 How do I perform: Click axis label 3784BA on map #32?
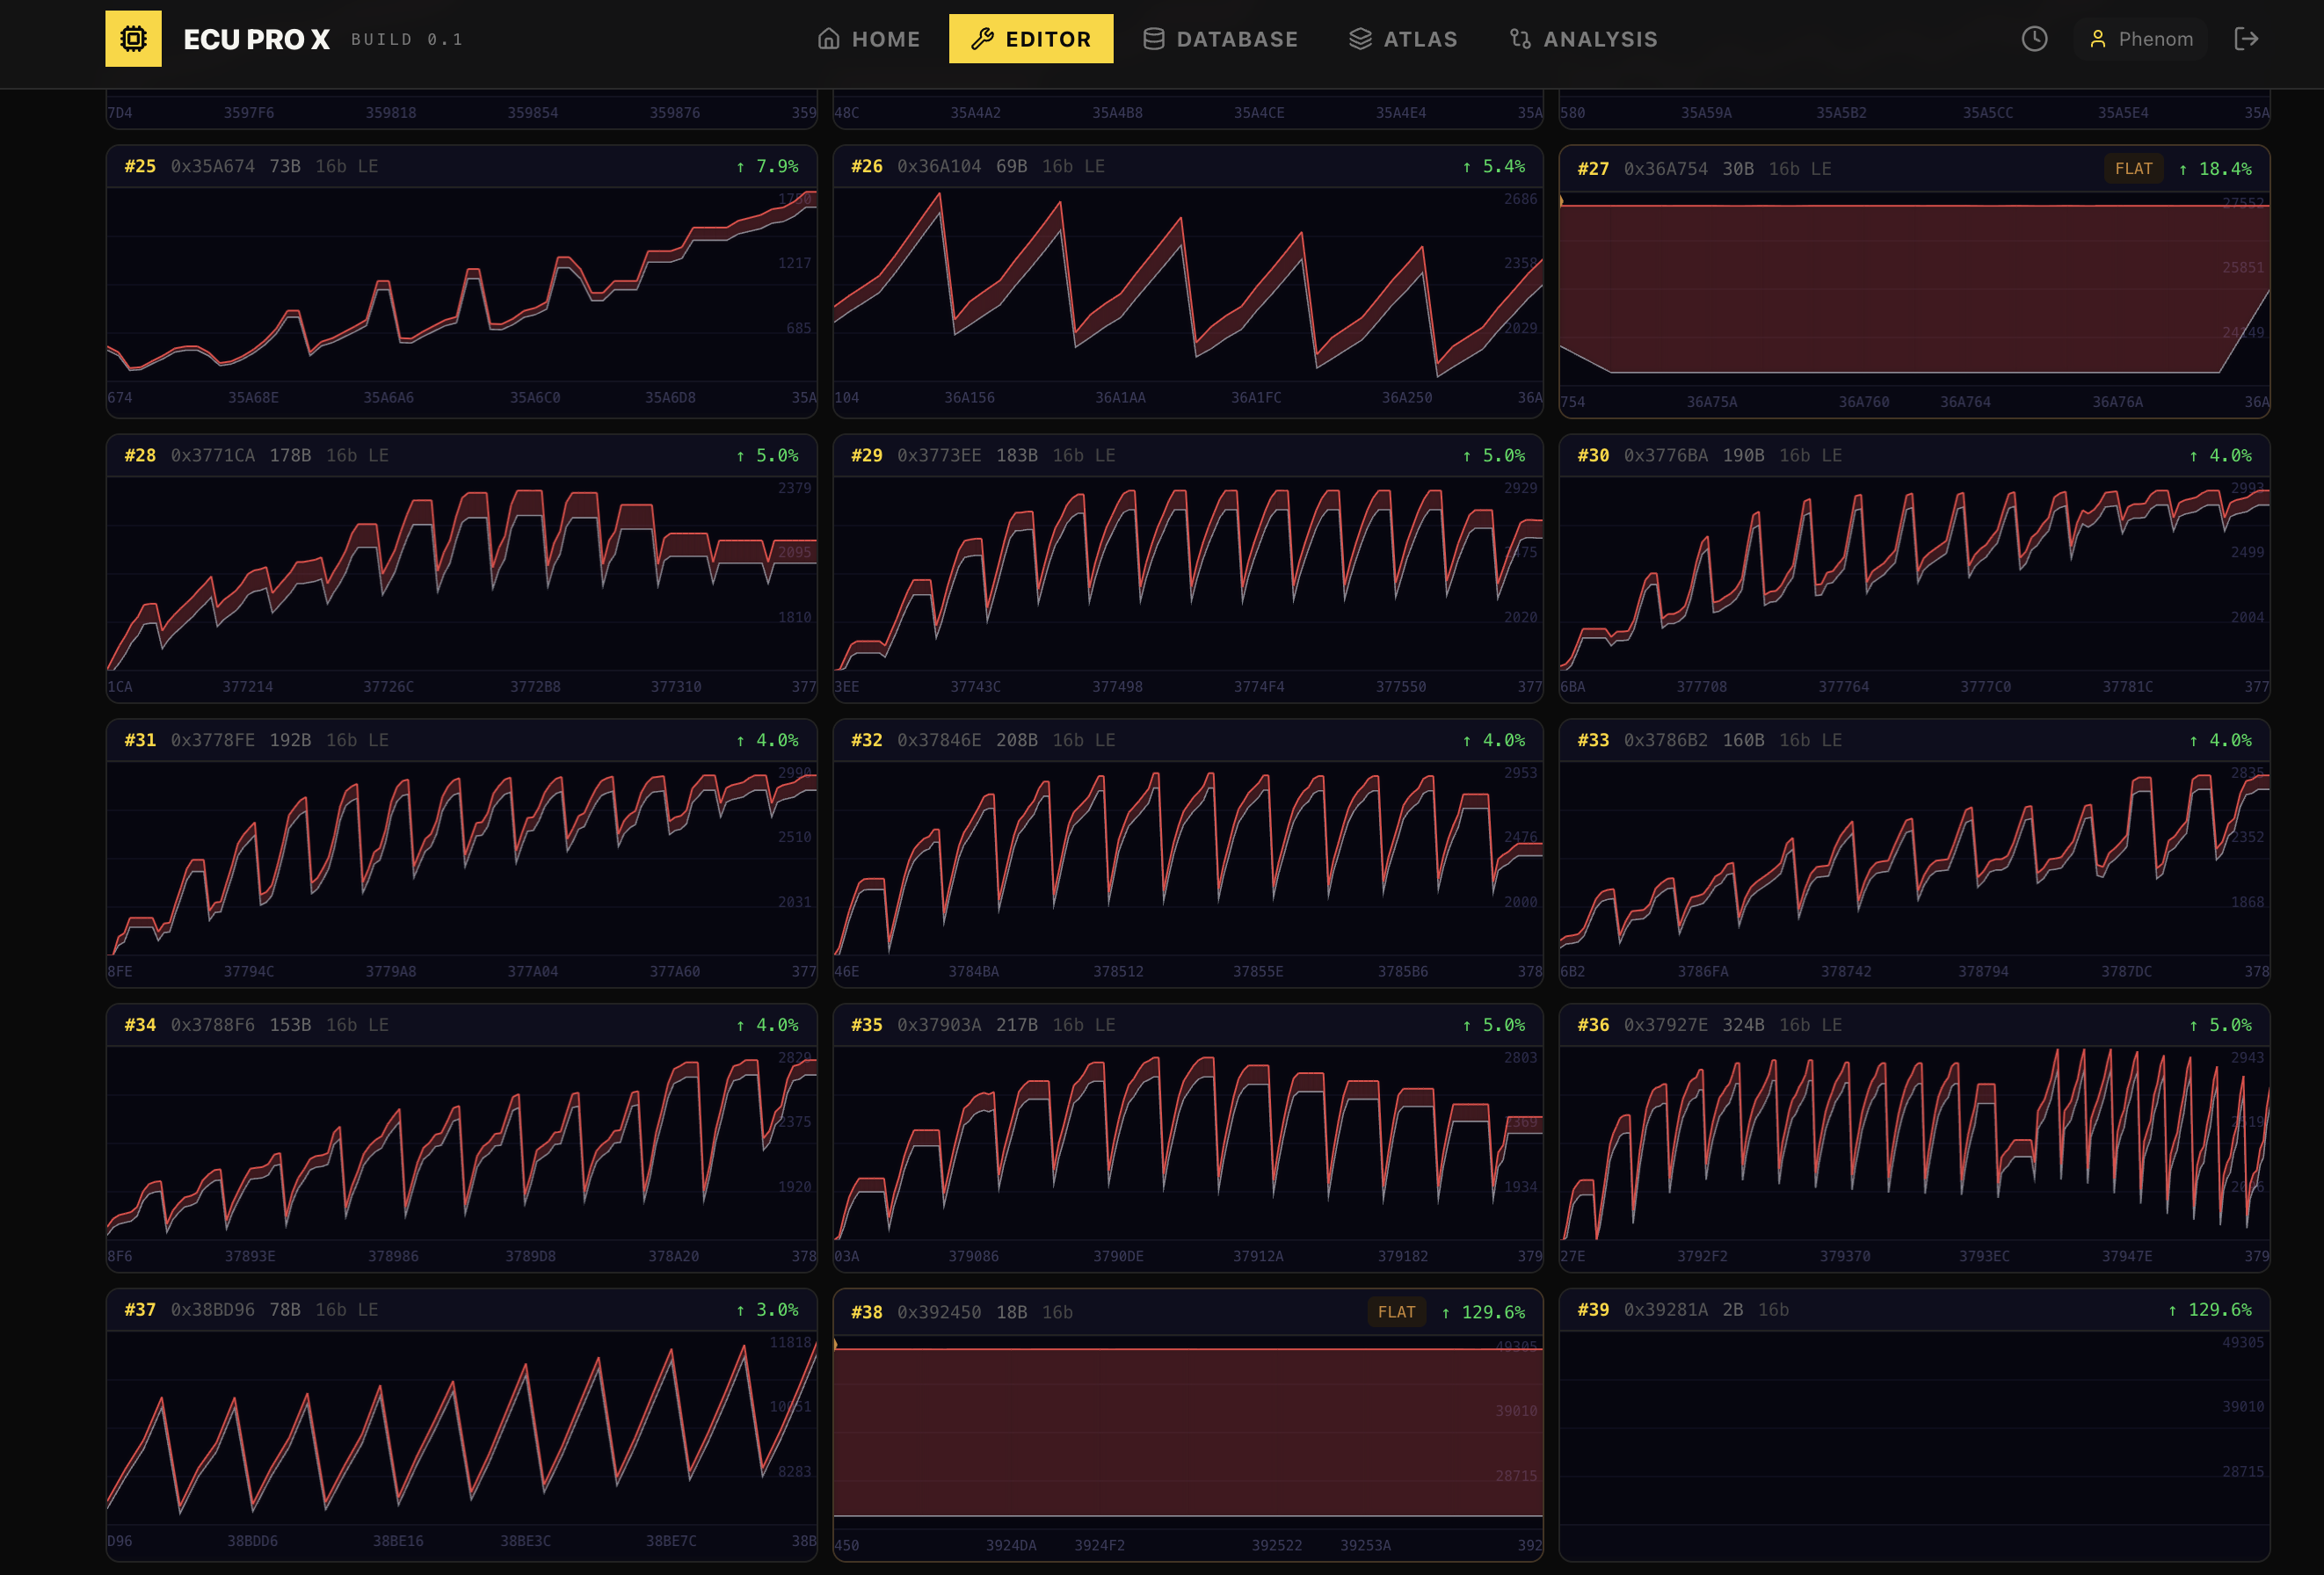coord(973,972)
